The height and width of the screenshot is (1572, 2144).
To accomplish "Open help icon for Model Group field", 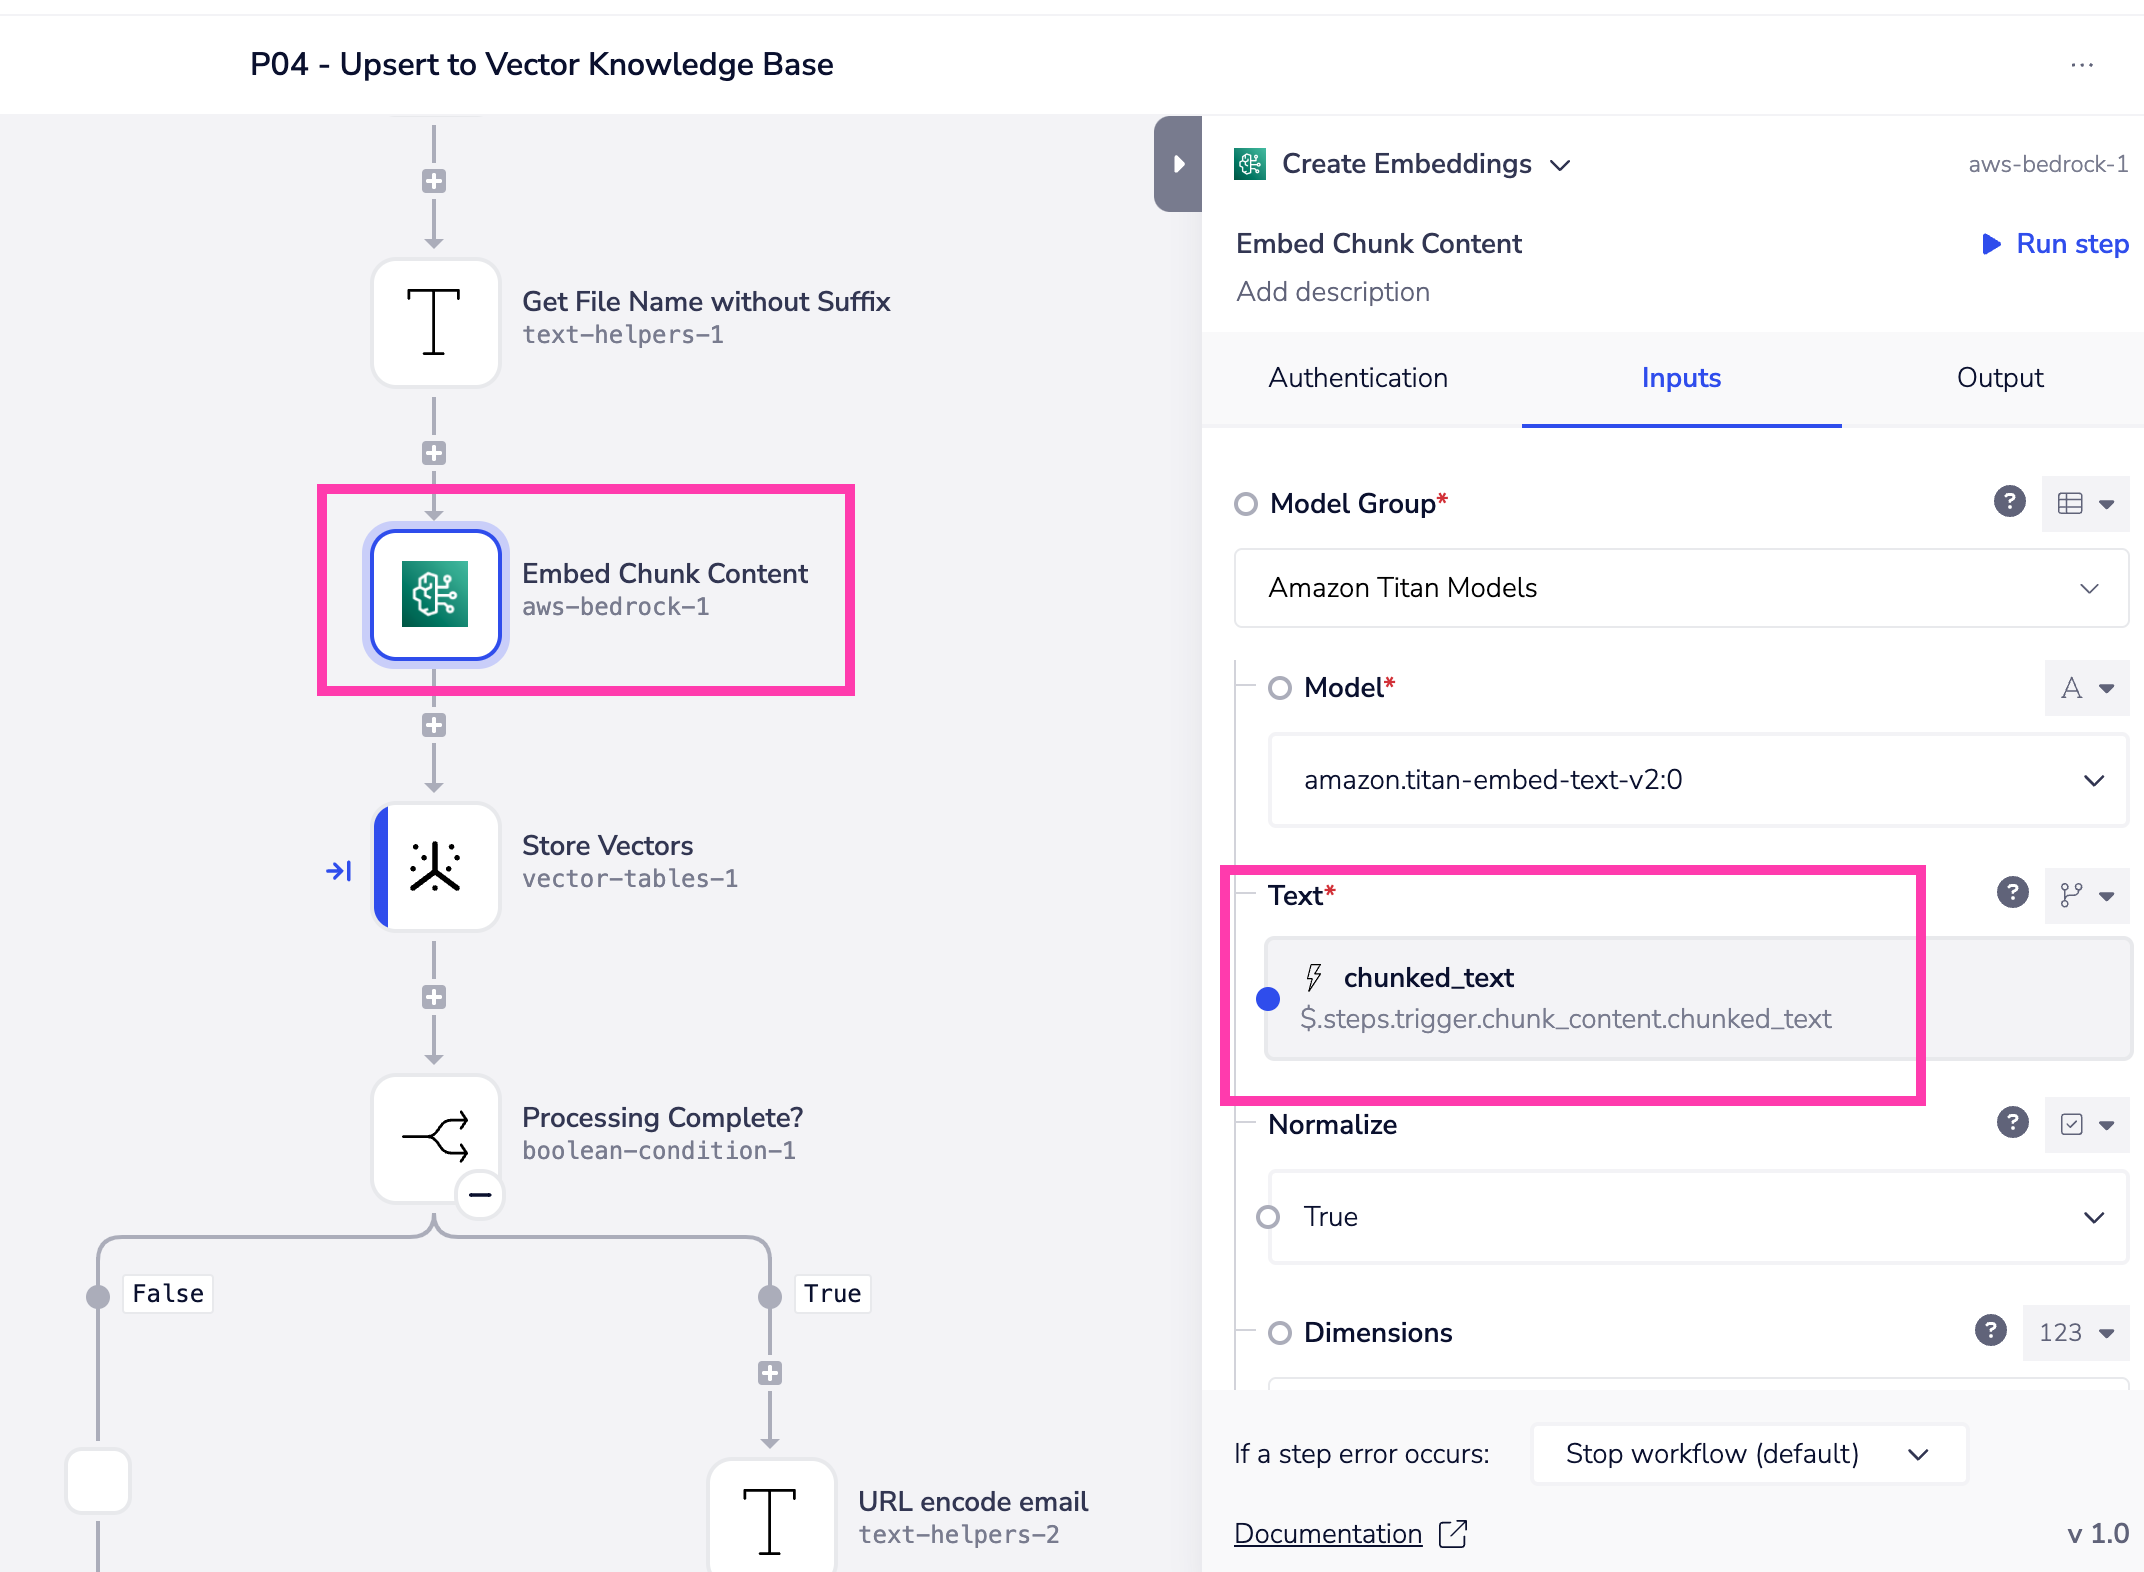I will 2009,501.
